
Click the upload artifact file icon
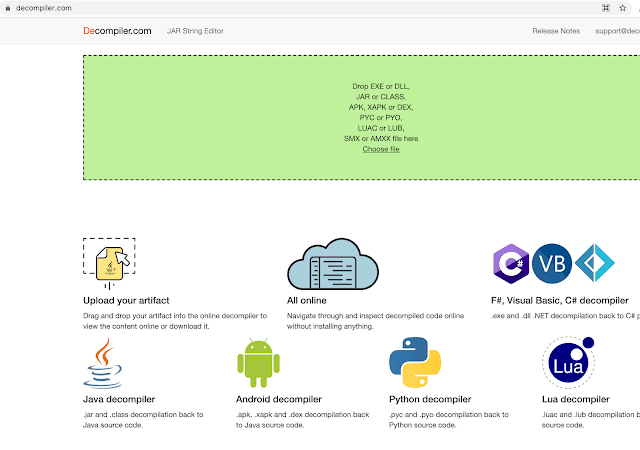click(x=109, y=263)
